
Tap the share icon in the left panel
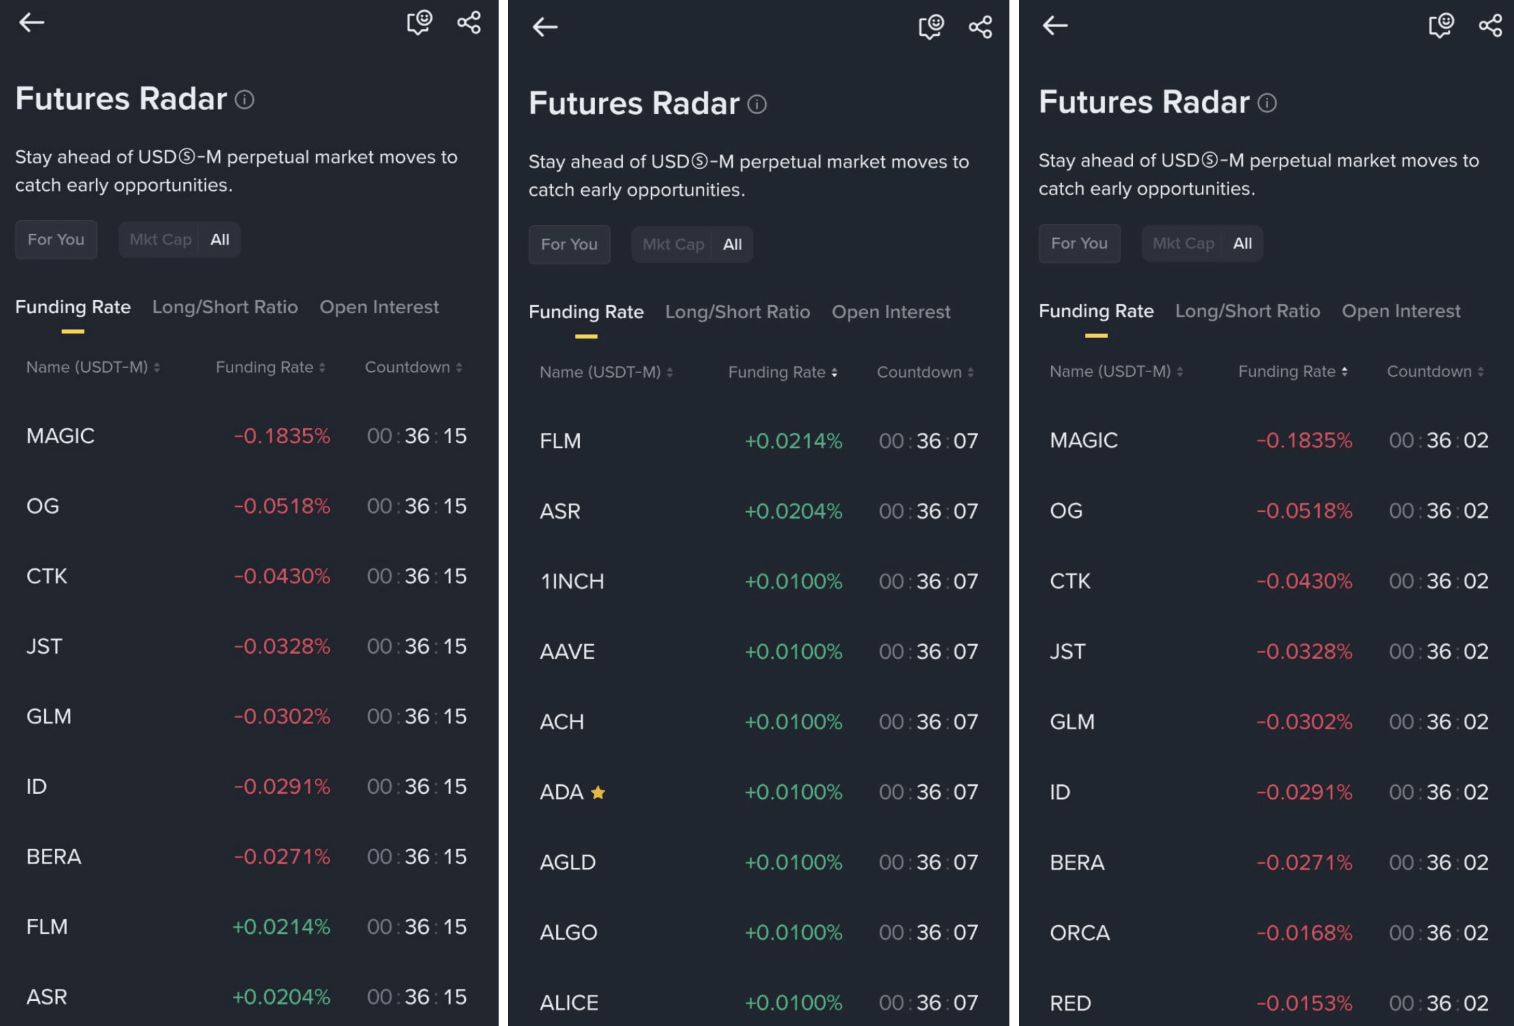point(469,22)
